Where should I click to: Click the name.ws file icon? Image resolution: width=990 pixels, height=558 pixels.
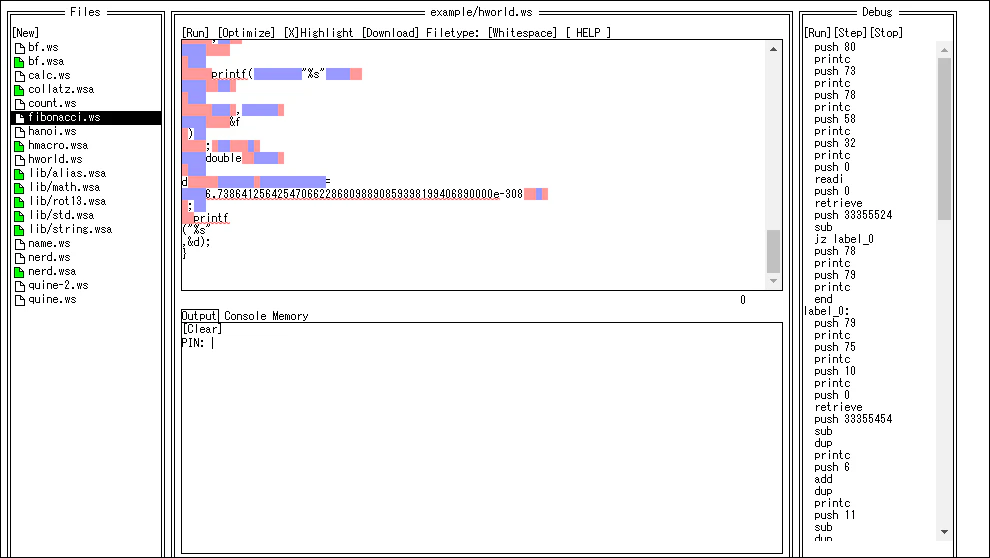pyautogui.click(x=20, y=244)
